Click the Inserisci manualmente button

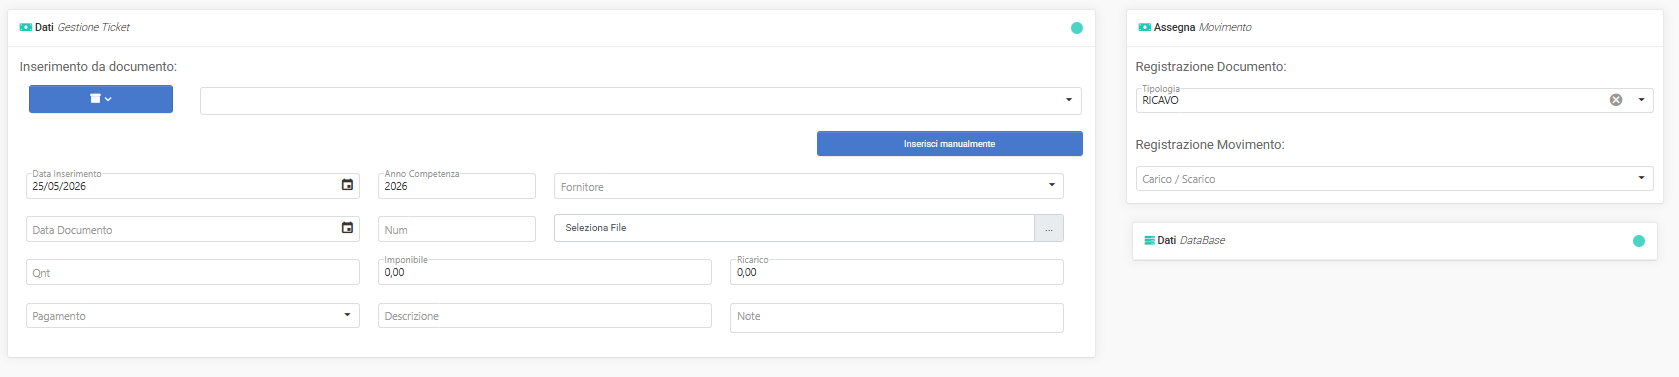[949, 144]
